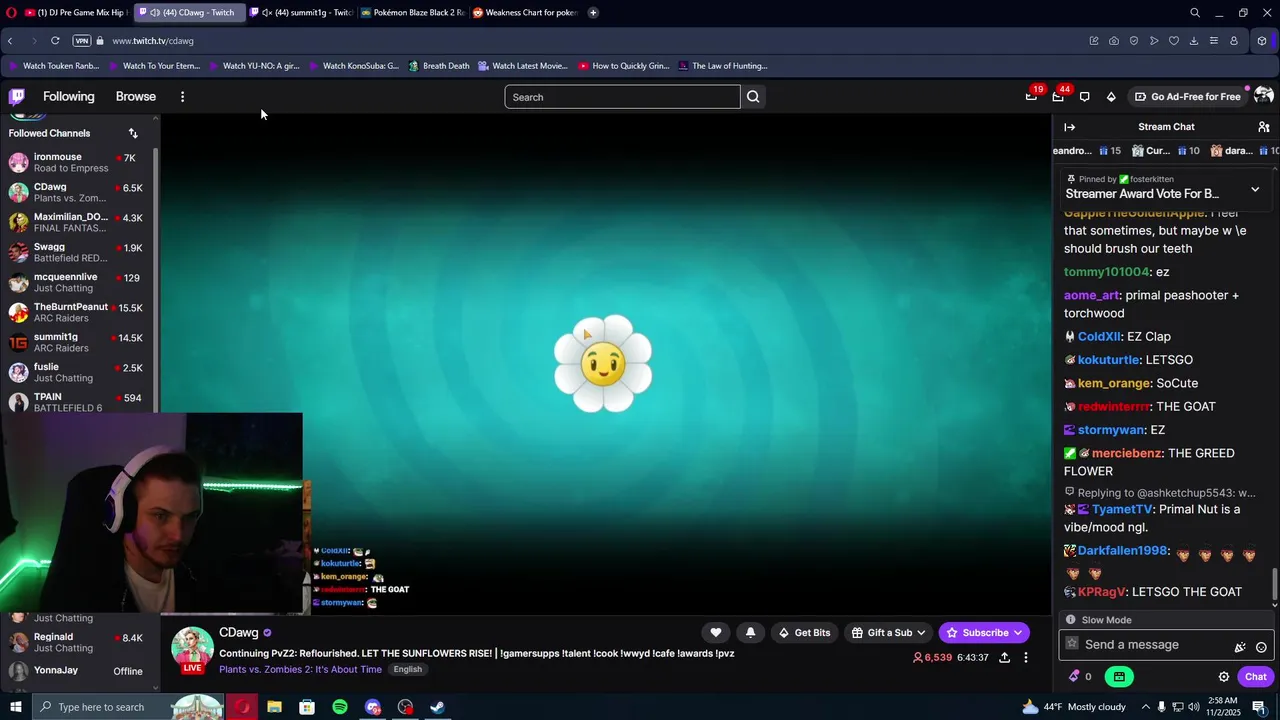The image size is (1280, 720).
Task: Open Breath Death bookmark
Action: (438, 66)
